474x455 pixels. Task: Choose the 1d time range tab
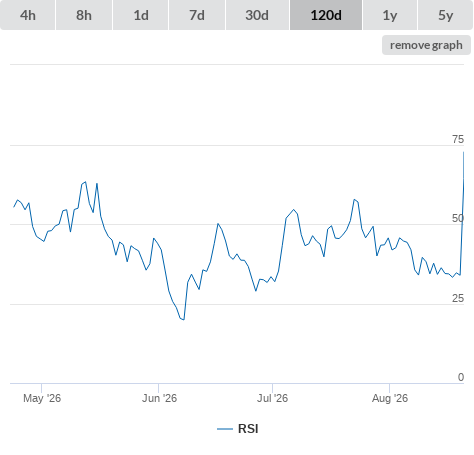point(141,15)
